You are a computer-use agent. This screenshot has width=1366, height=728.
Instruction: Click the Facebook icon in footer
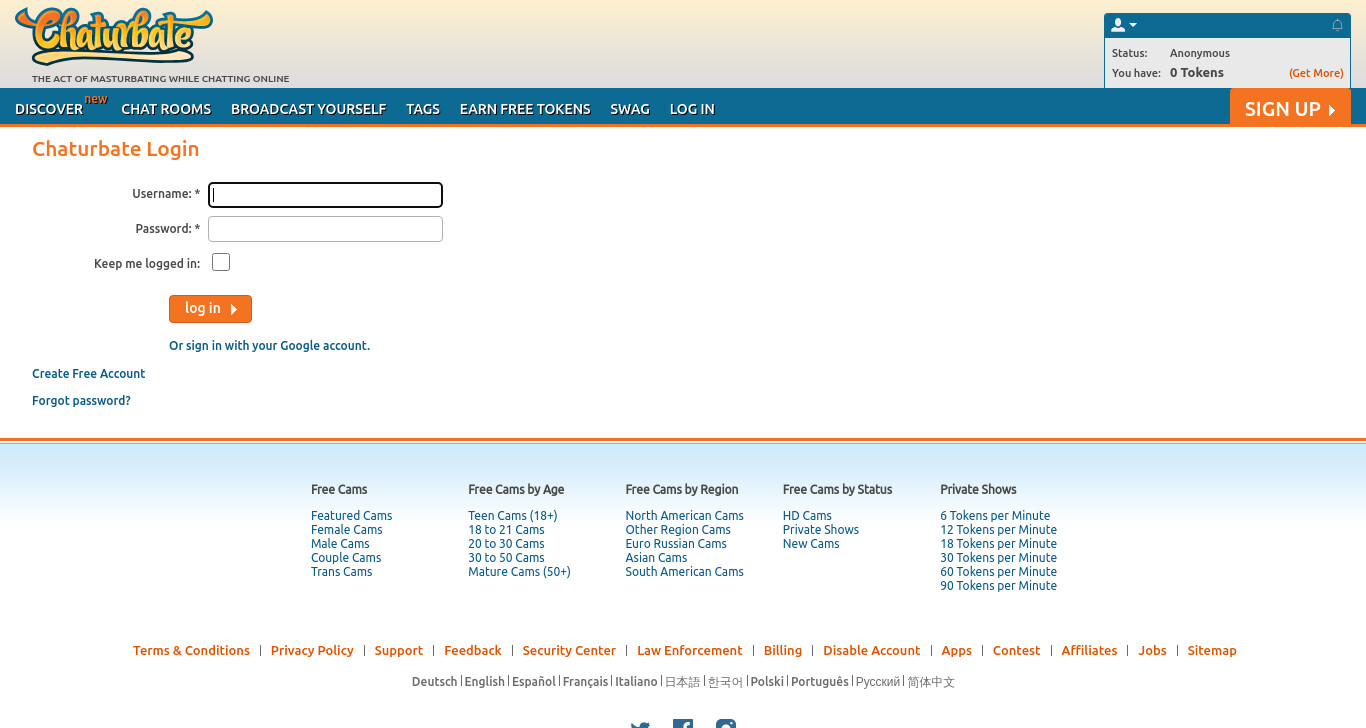pos(683,724)
